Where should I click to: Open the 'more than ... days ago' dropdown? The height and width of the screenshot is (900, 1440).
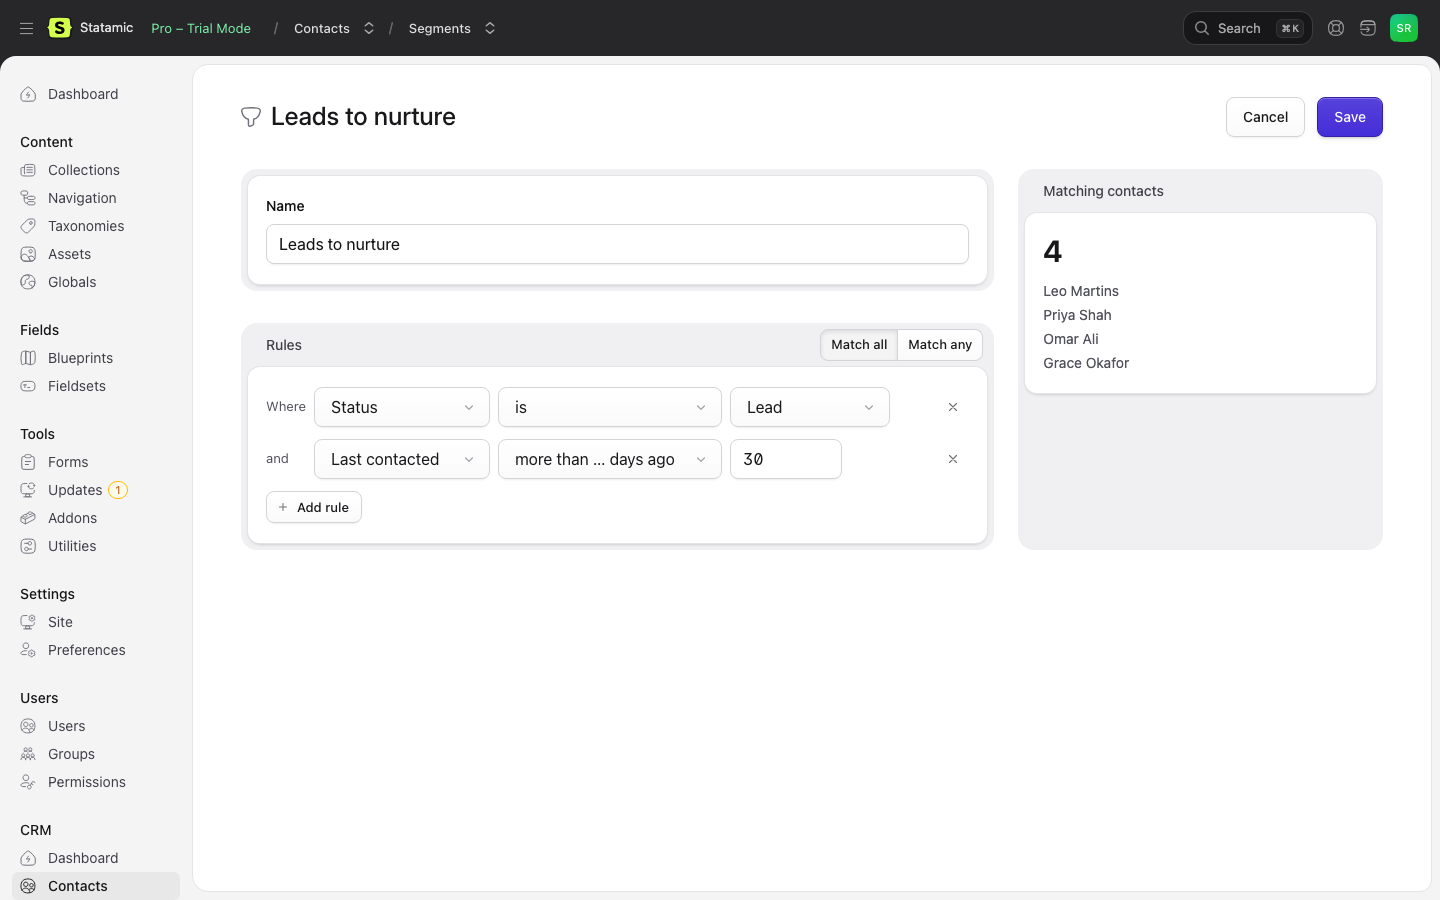(x=610, y=459)
